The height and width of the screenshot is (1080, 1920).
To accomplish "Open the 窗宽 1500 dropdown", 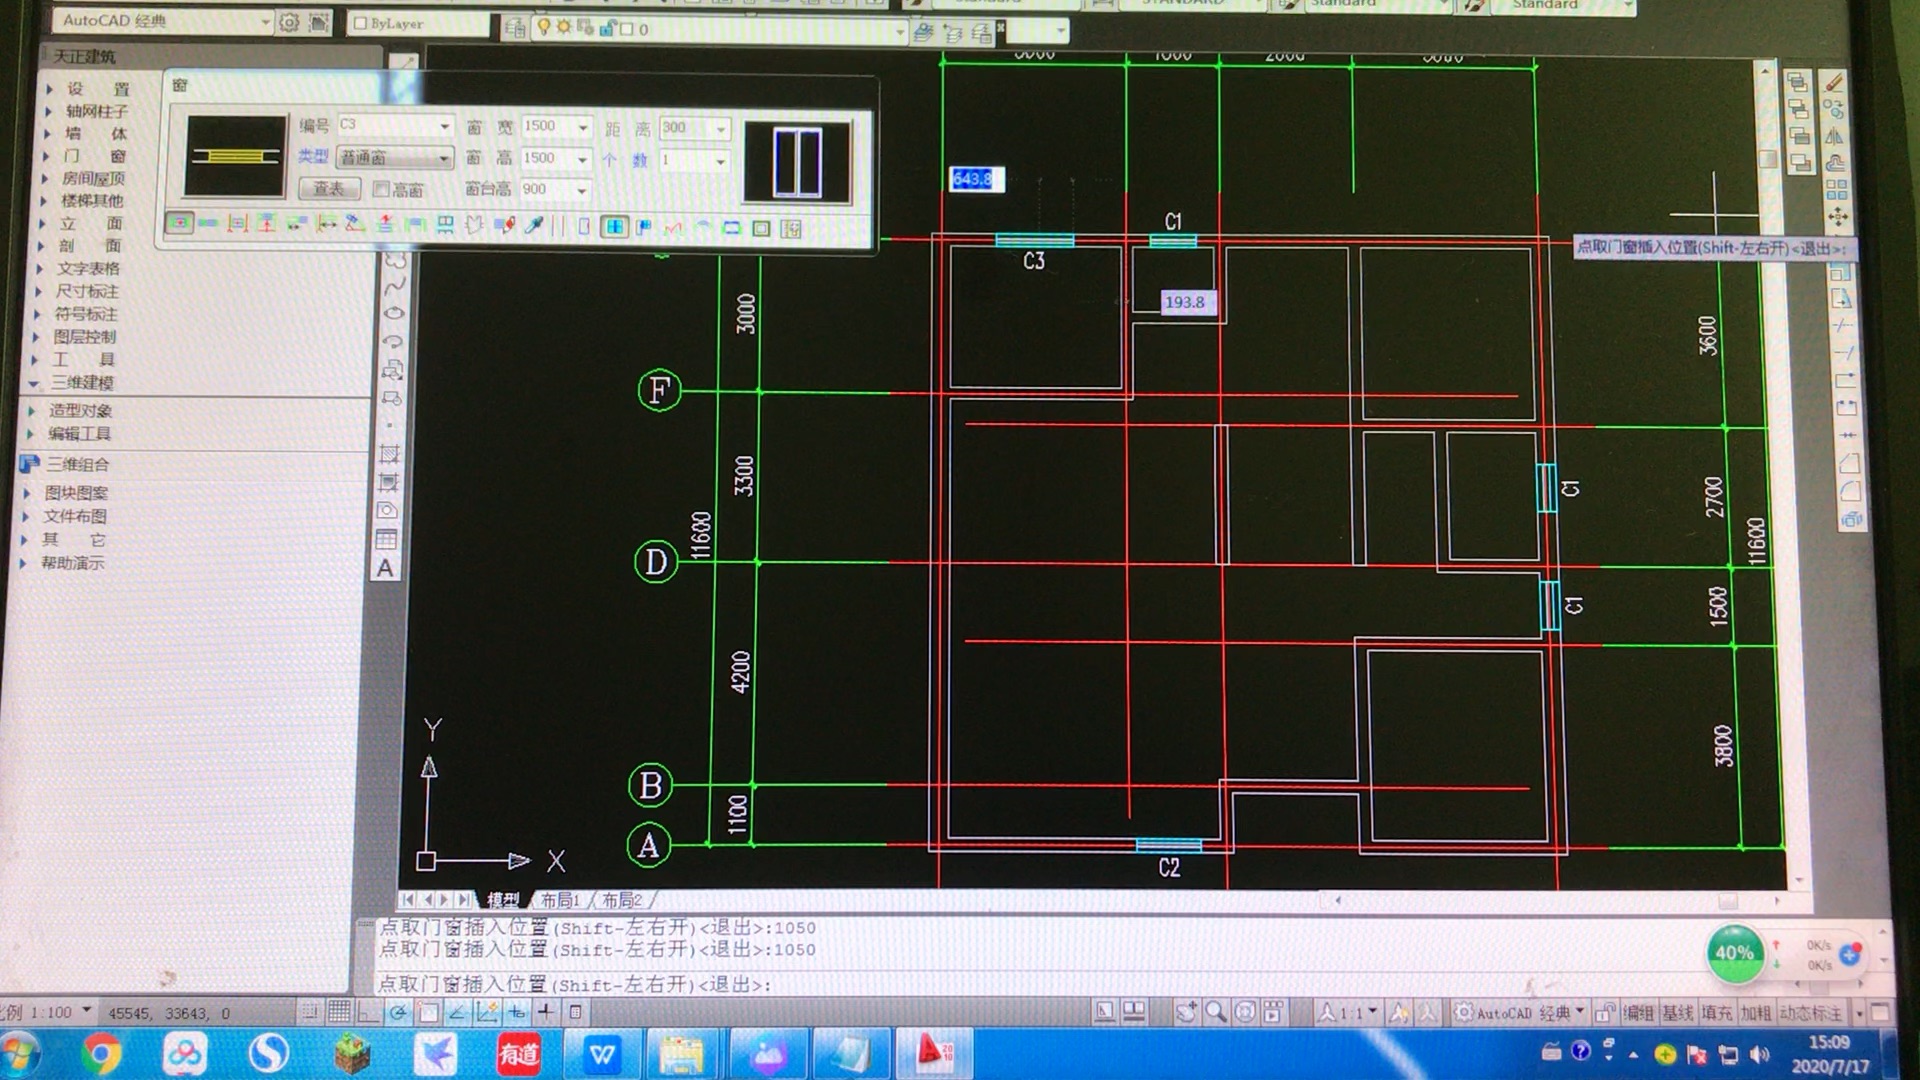I will click(x=583, y=127).
